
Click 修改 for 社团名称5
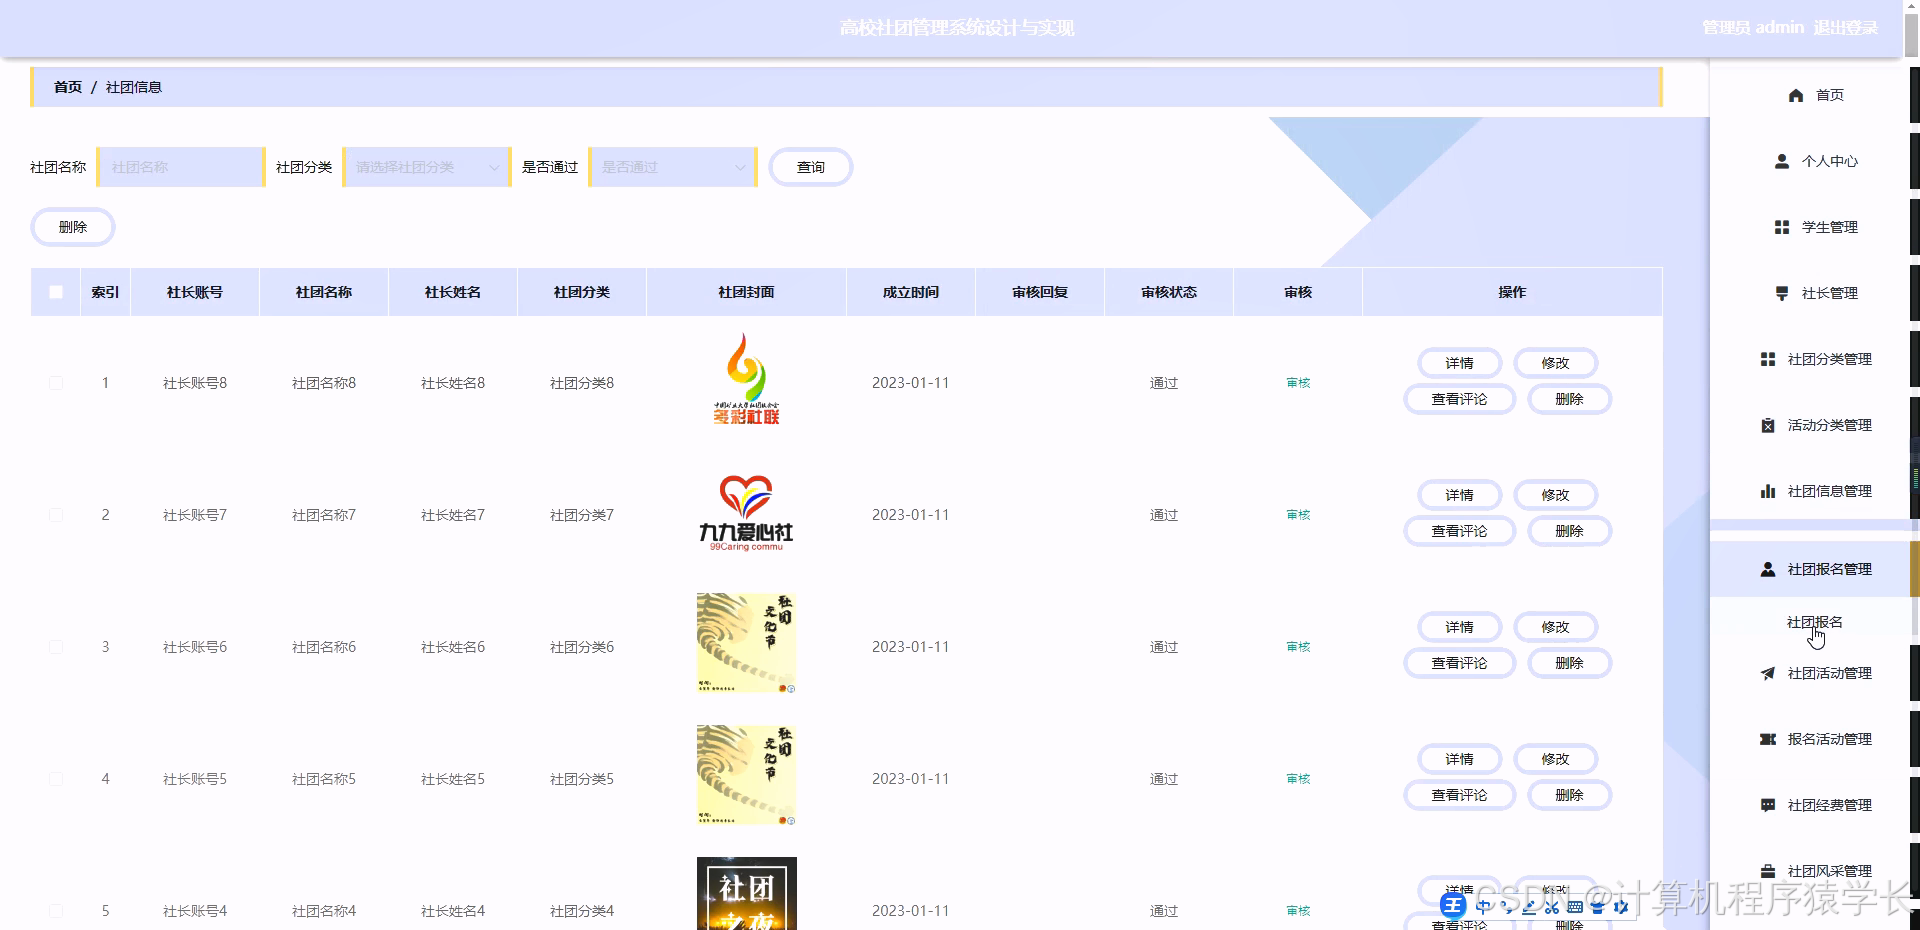click(1555, 759)
